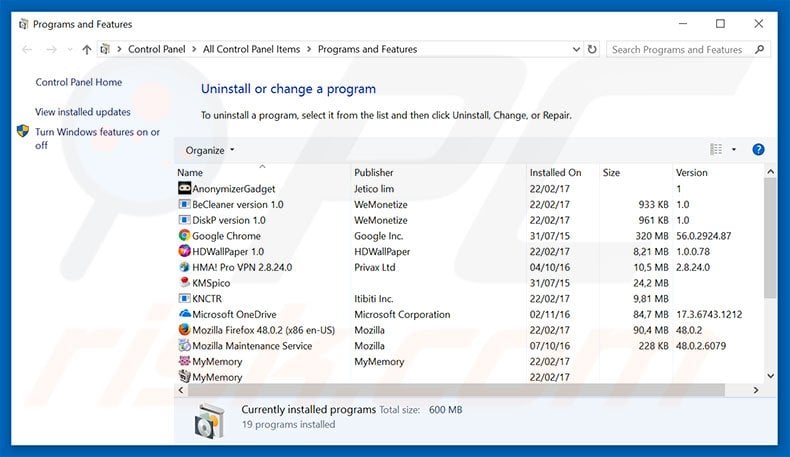
Task: Open View installed updates link
Action: [x=83, y=112]
